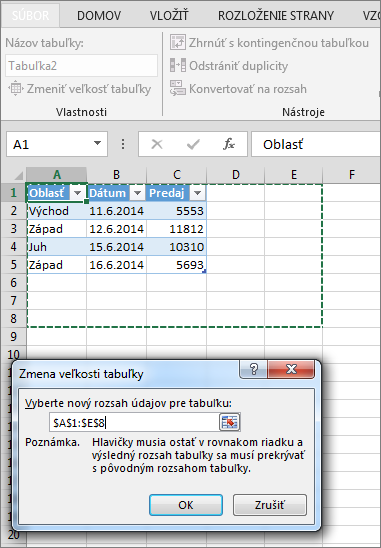Select row 6 header
The height and width of the screenshot is (548, 381).
tap(13, 283)
